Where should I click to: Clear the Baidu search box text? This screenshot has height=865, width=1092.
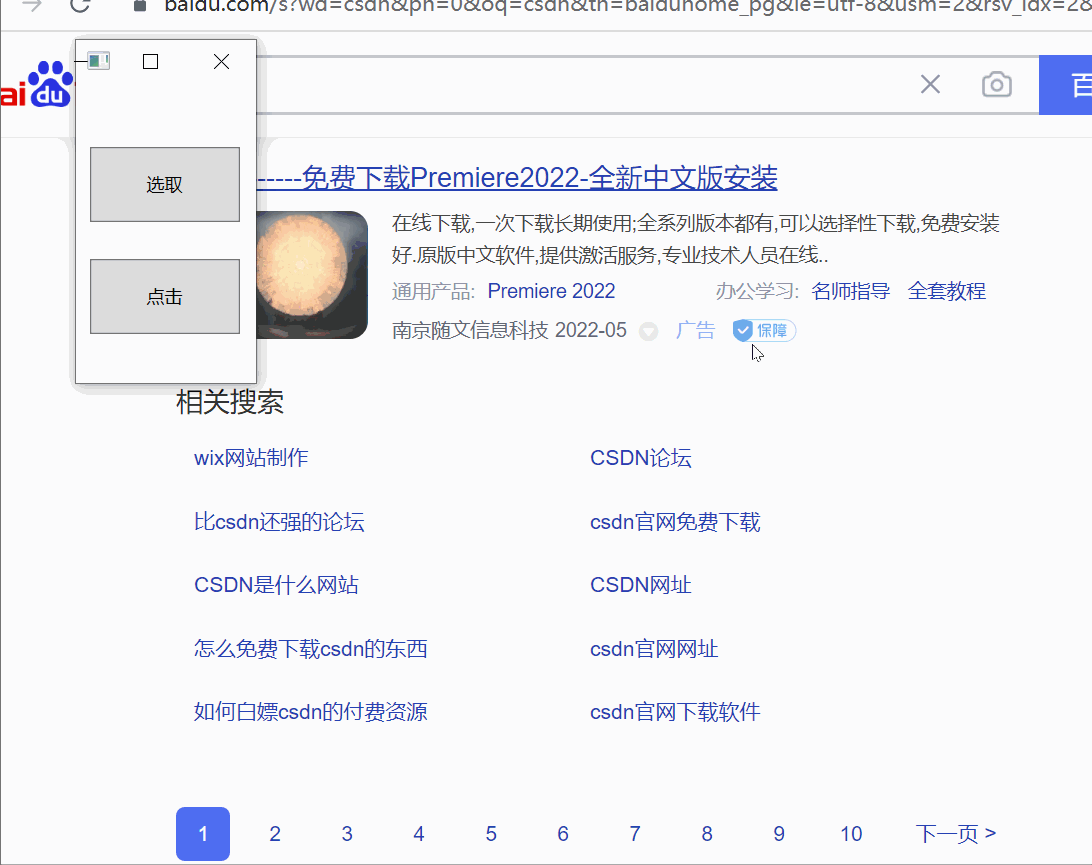(x=930, y=84)
